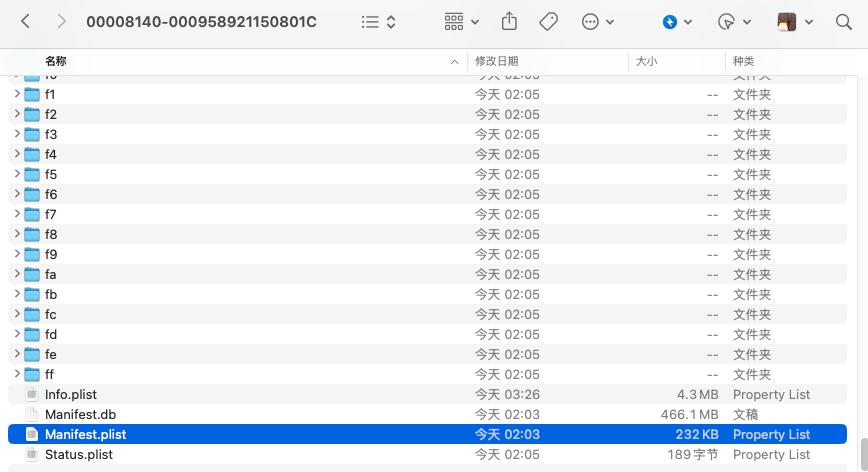868x472 pixels.
Task: Expand the fb folder disclosure chevron
Action: click(17, 294)
